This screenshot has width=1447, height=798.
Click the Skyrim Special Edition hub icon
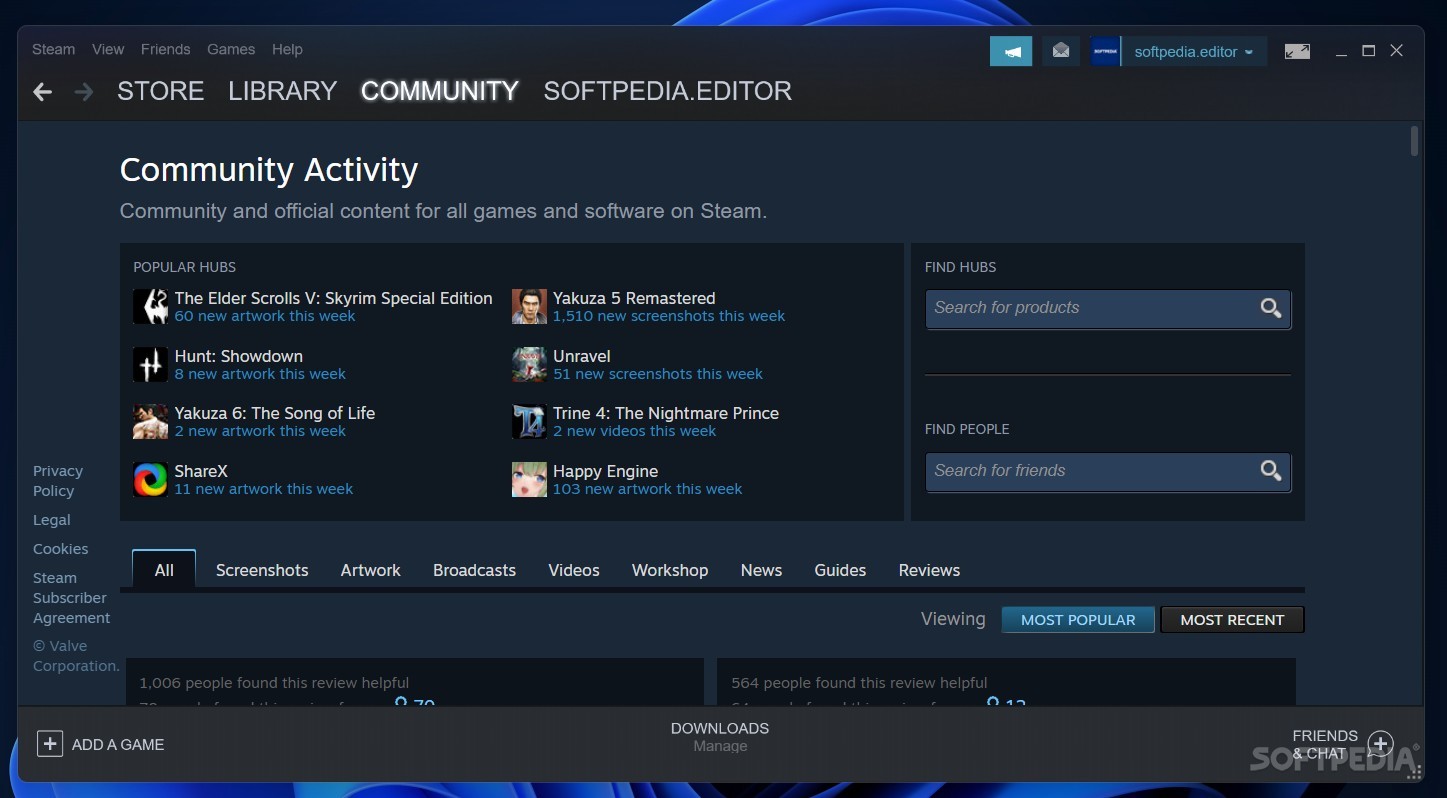[x=151, y=306]
